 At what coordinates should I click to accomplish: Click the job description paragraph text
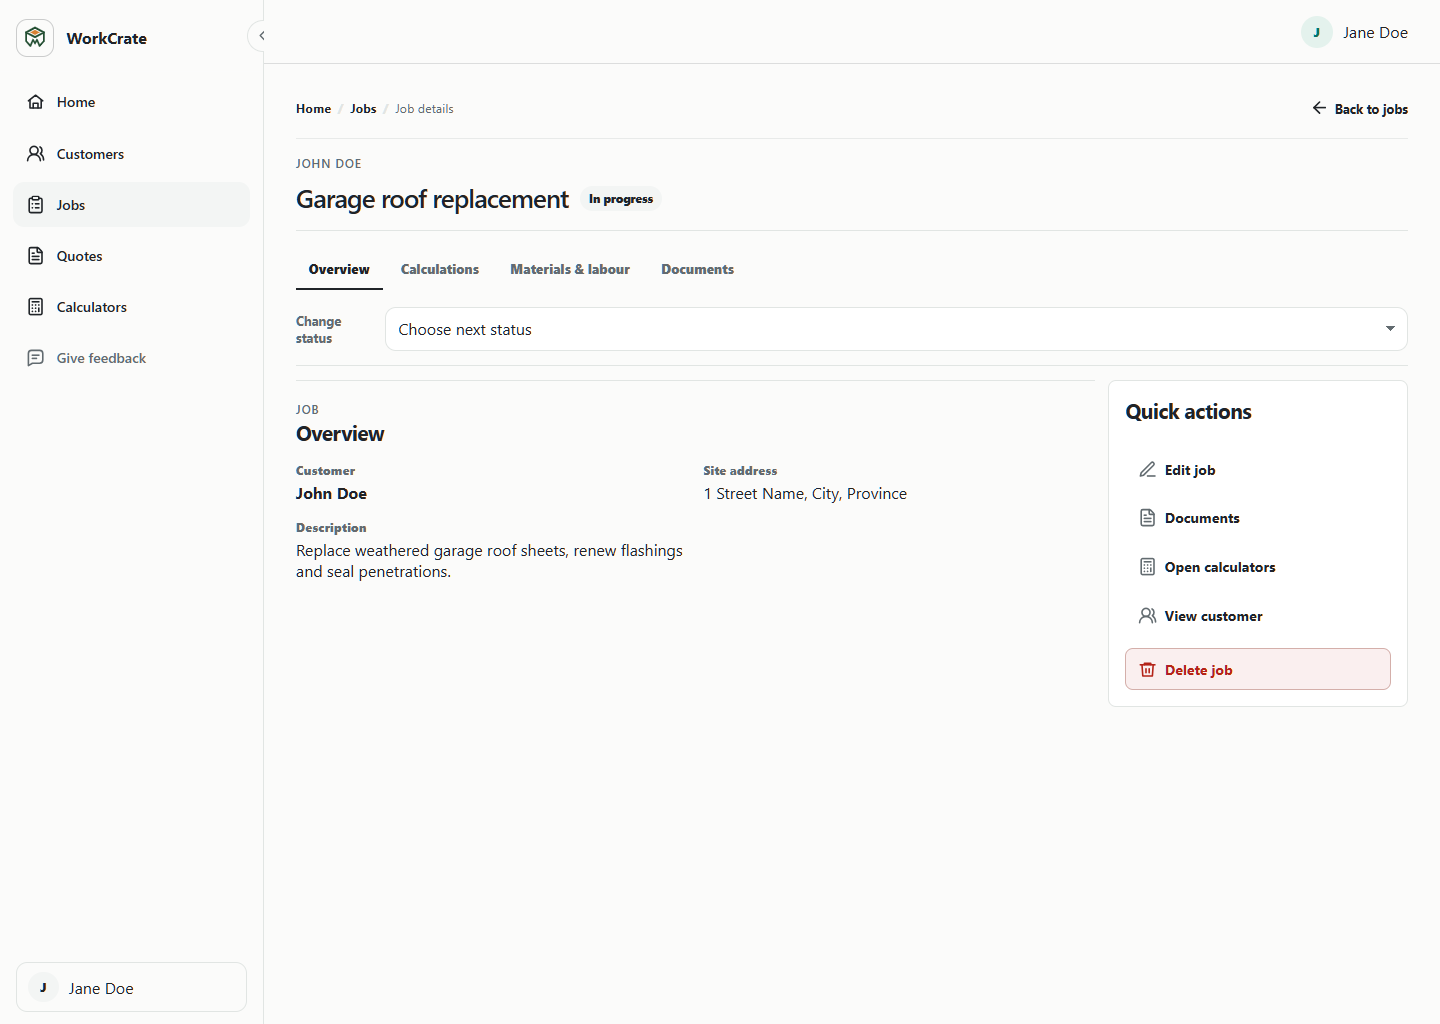[489, 561]
